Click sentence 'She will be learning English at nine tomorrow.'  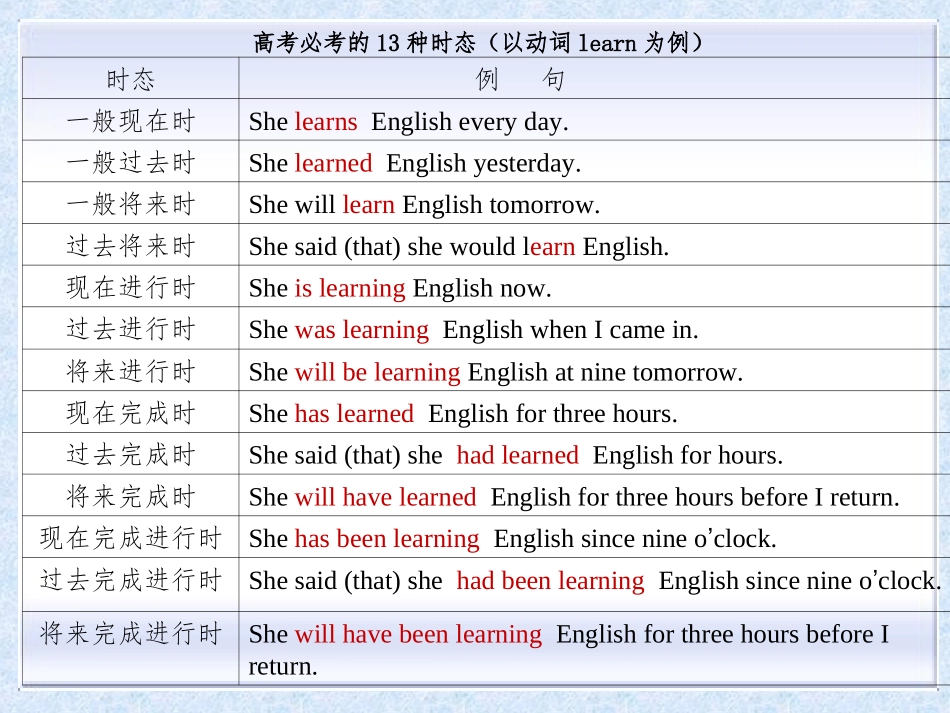click(496, 373)
